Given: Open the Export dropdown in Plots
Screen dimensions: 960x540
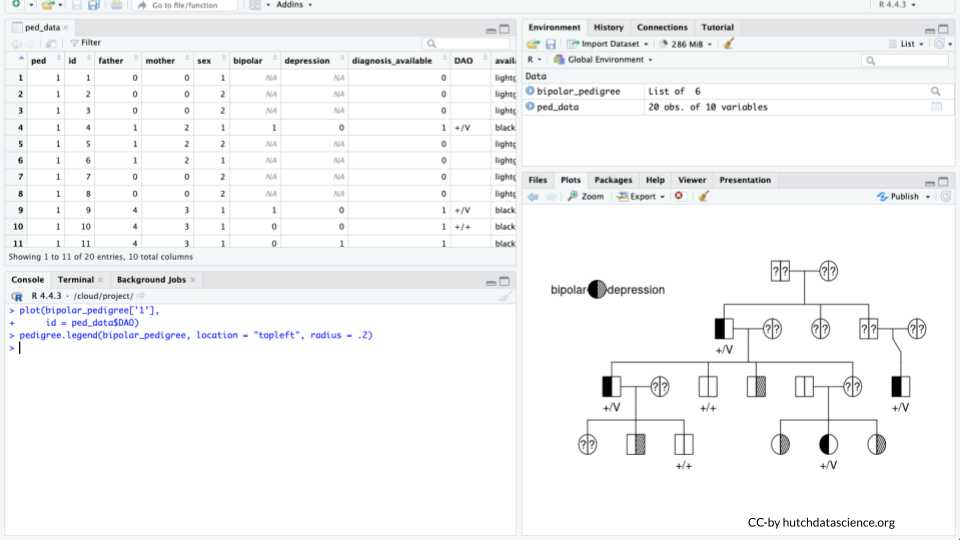Looking at the screenshot, I should coord(641,197).
